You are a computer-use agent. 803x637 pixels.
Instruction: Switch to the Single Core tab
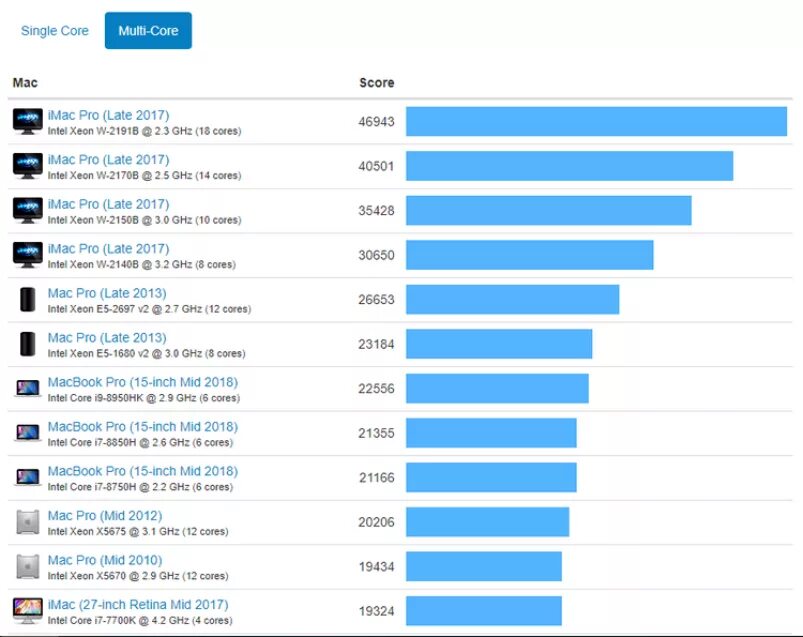tap(55, 31)
